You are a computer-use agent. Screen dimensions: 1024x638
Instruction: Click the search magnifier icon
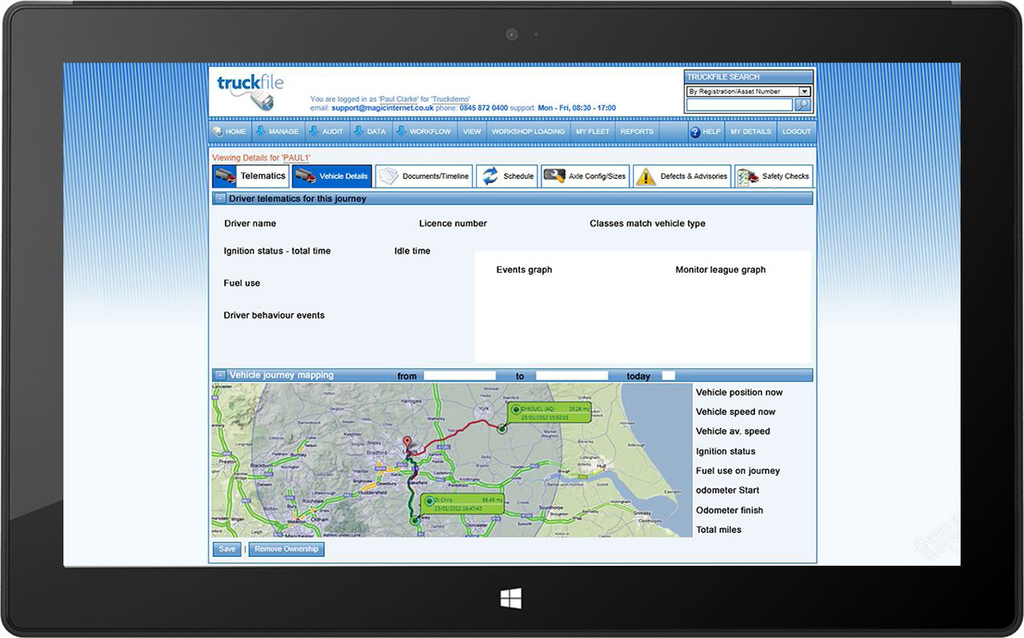click(x=802, y=105)
